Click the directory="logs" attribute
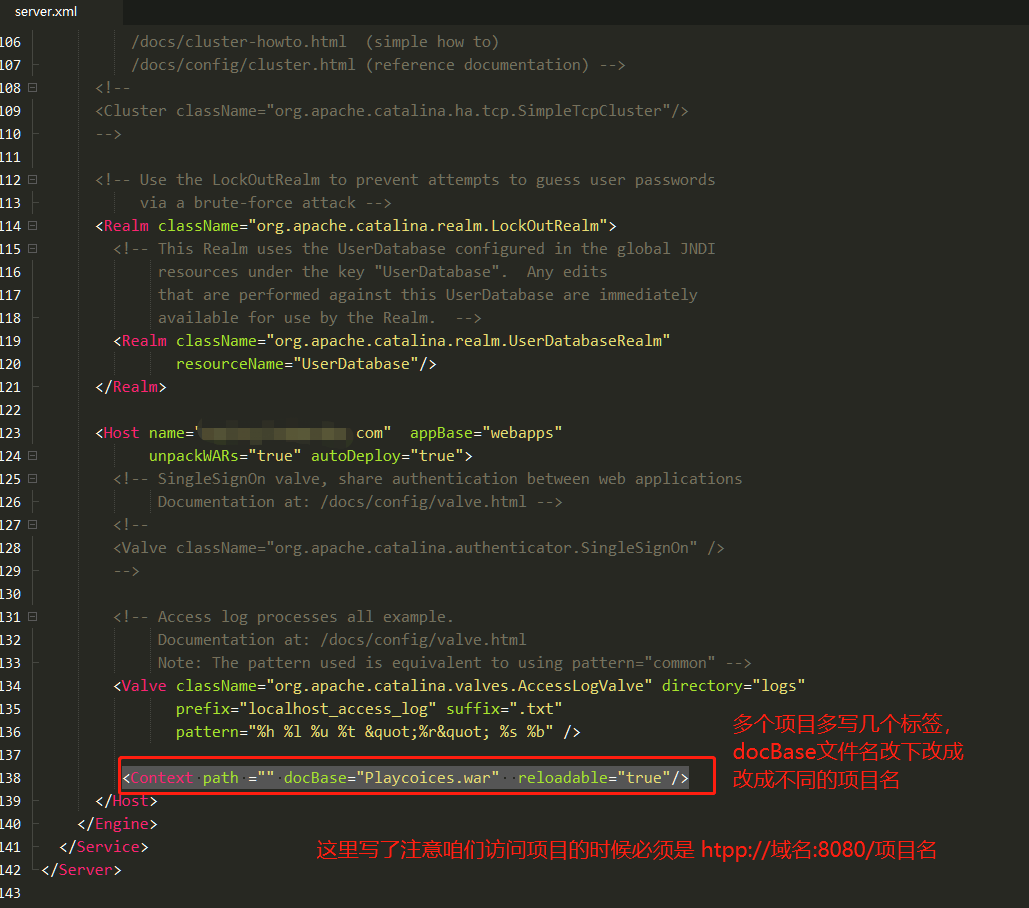The image size is (1029, 908). click(733, 686)
